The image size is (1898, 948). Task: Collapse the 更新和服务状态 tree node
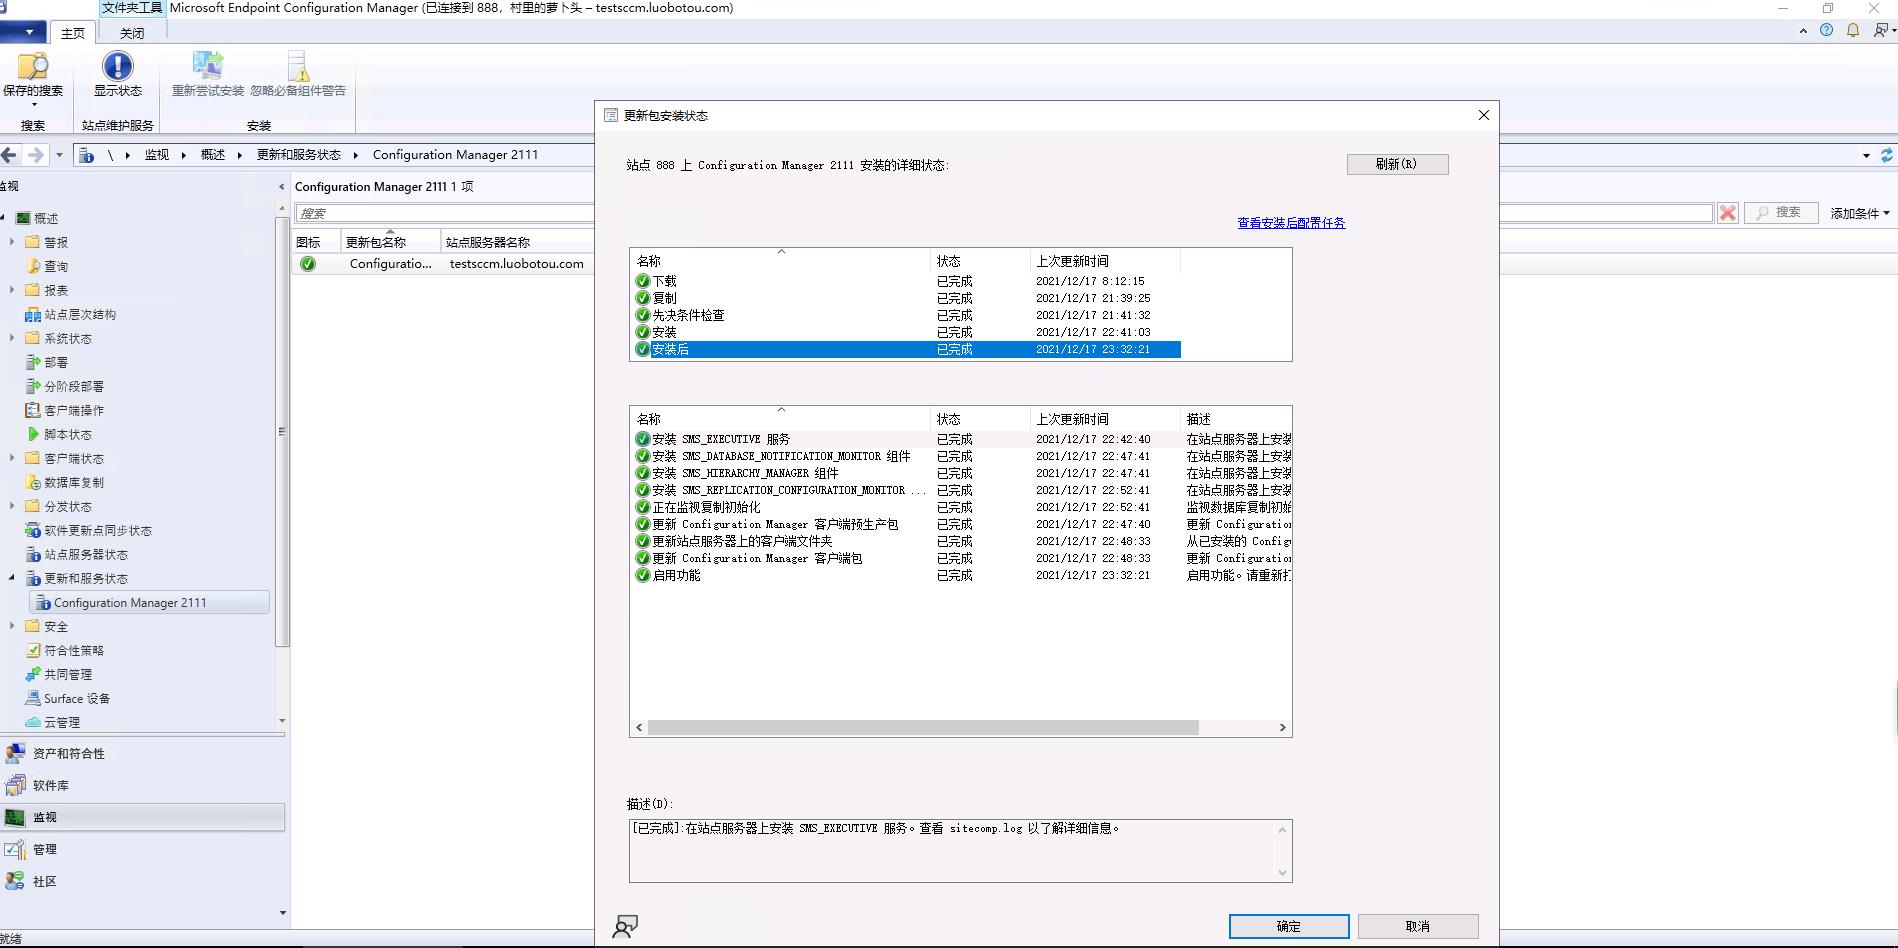12,578
